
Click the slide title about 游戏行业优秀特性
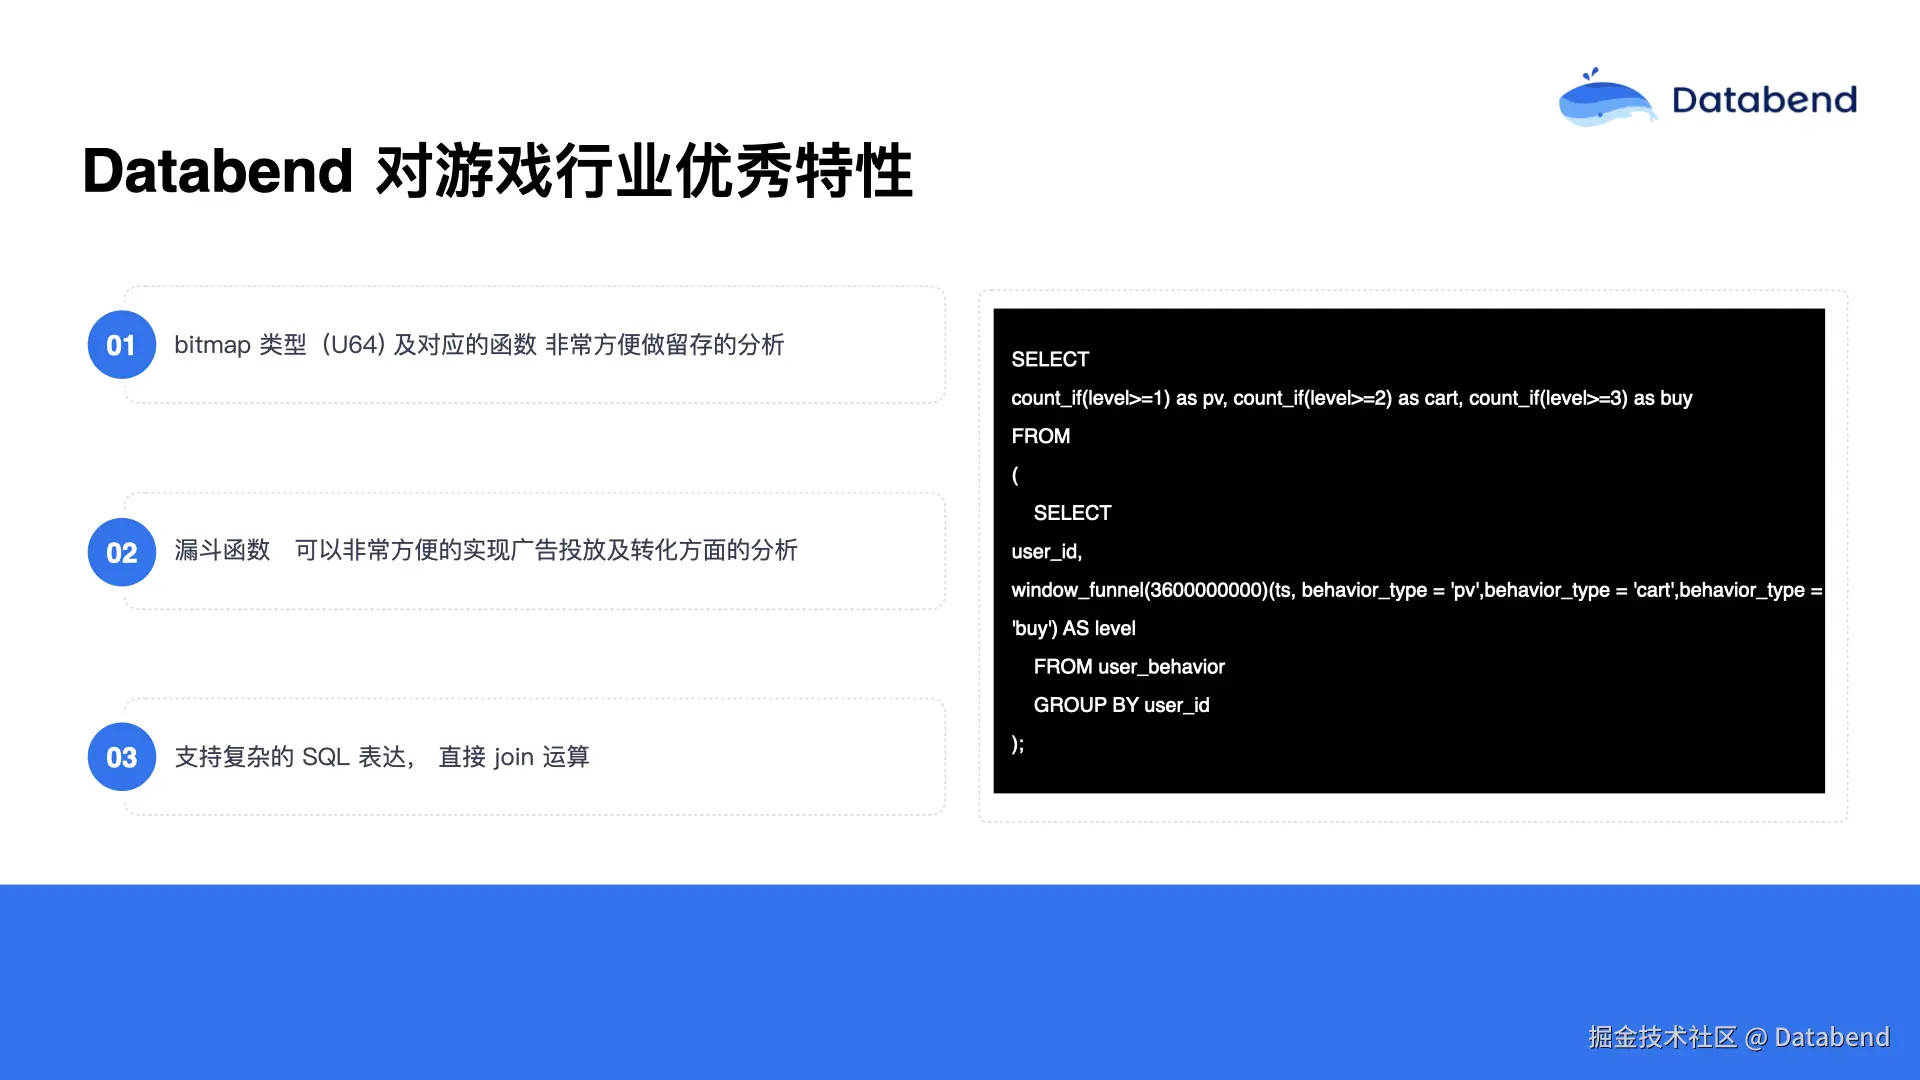click(x=497, y=171)
